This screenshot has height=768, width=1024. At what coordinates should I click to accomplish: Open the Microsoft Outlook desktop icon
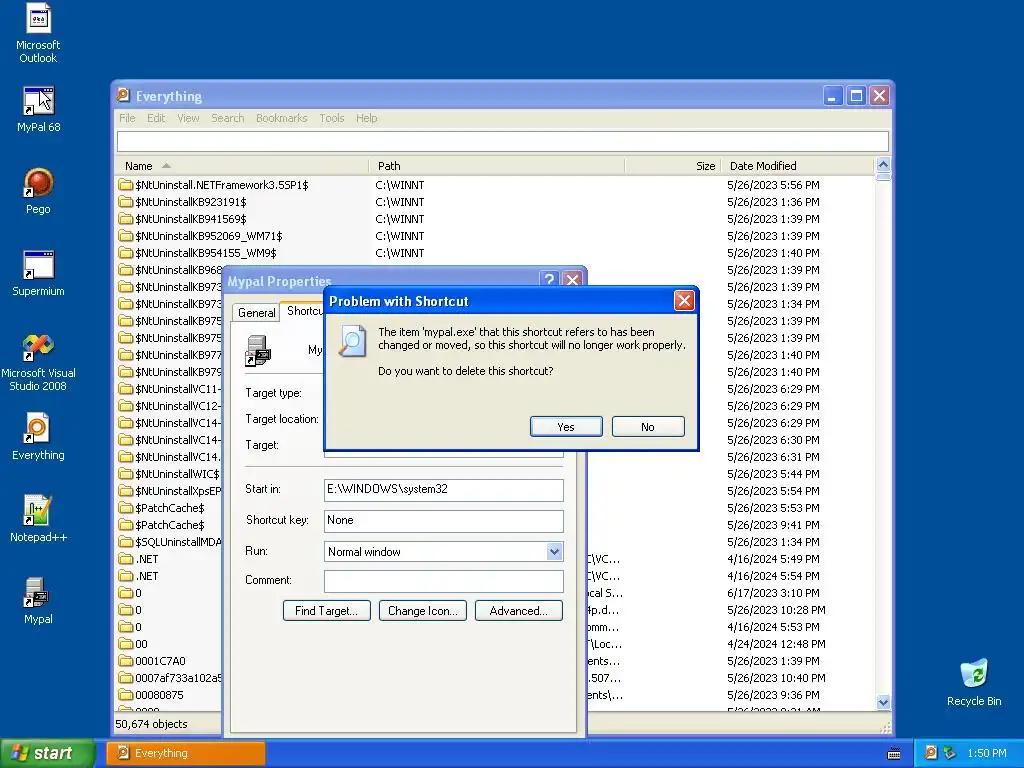click(38, 31)
